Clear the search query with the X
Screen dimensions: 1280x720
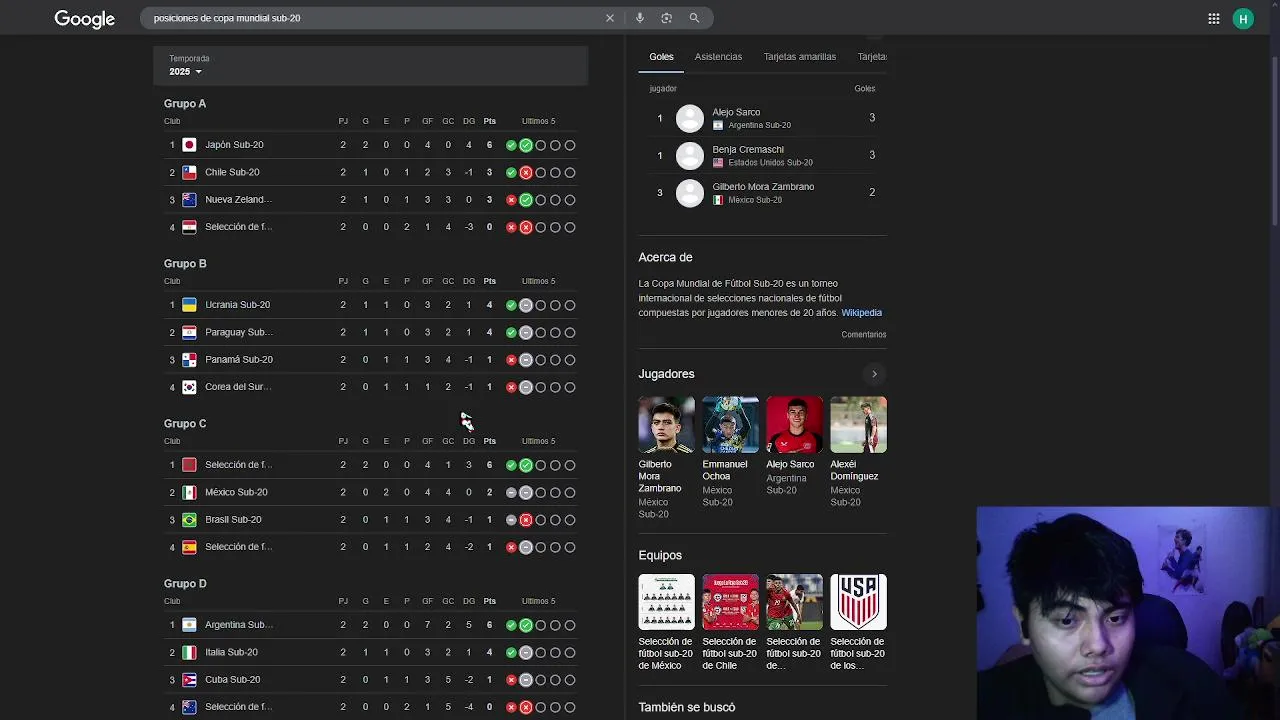point(610,18)
